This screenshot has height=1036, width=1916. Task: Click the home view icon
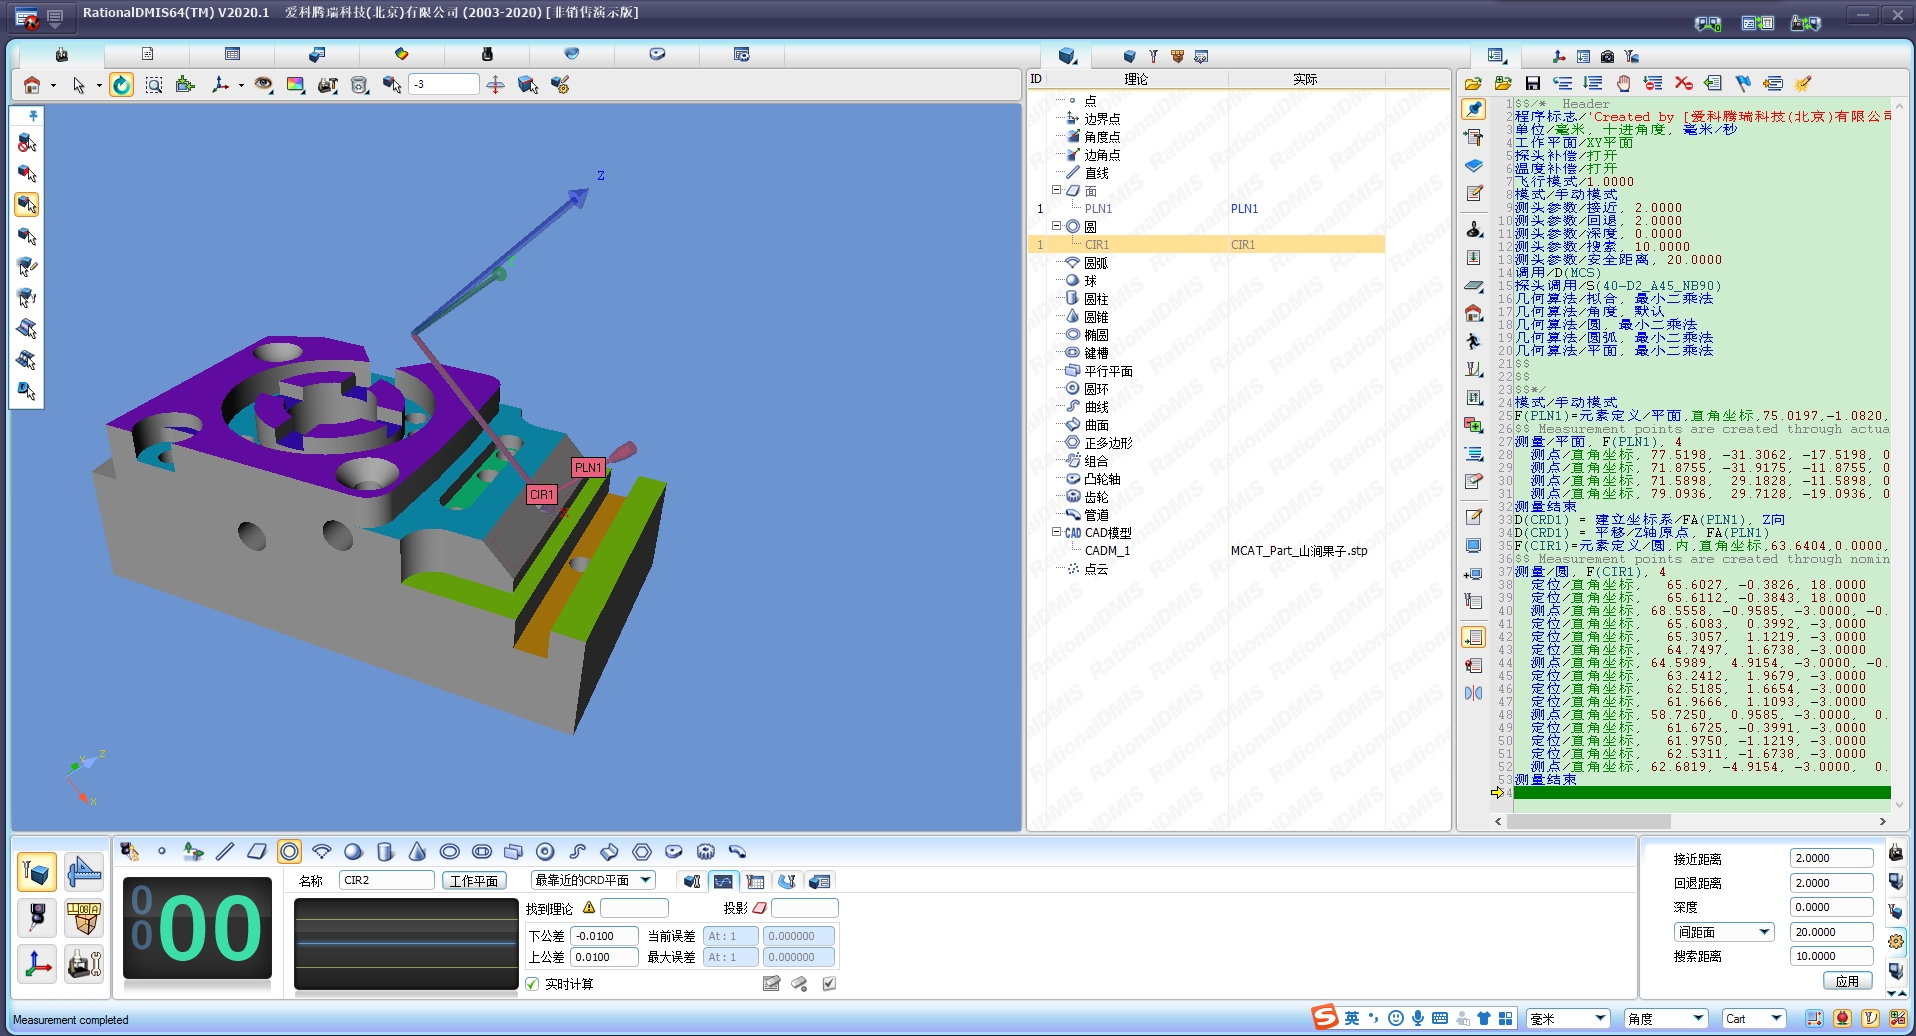32,85
